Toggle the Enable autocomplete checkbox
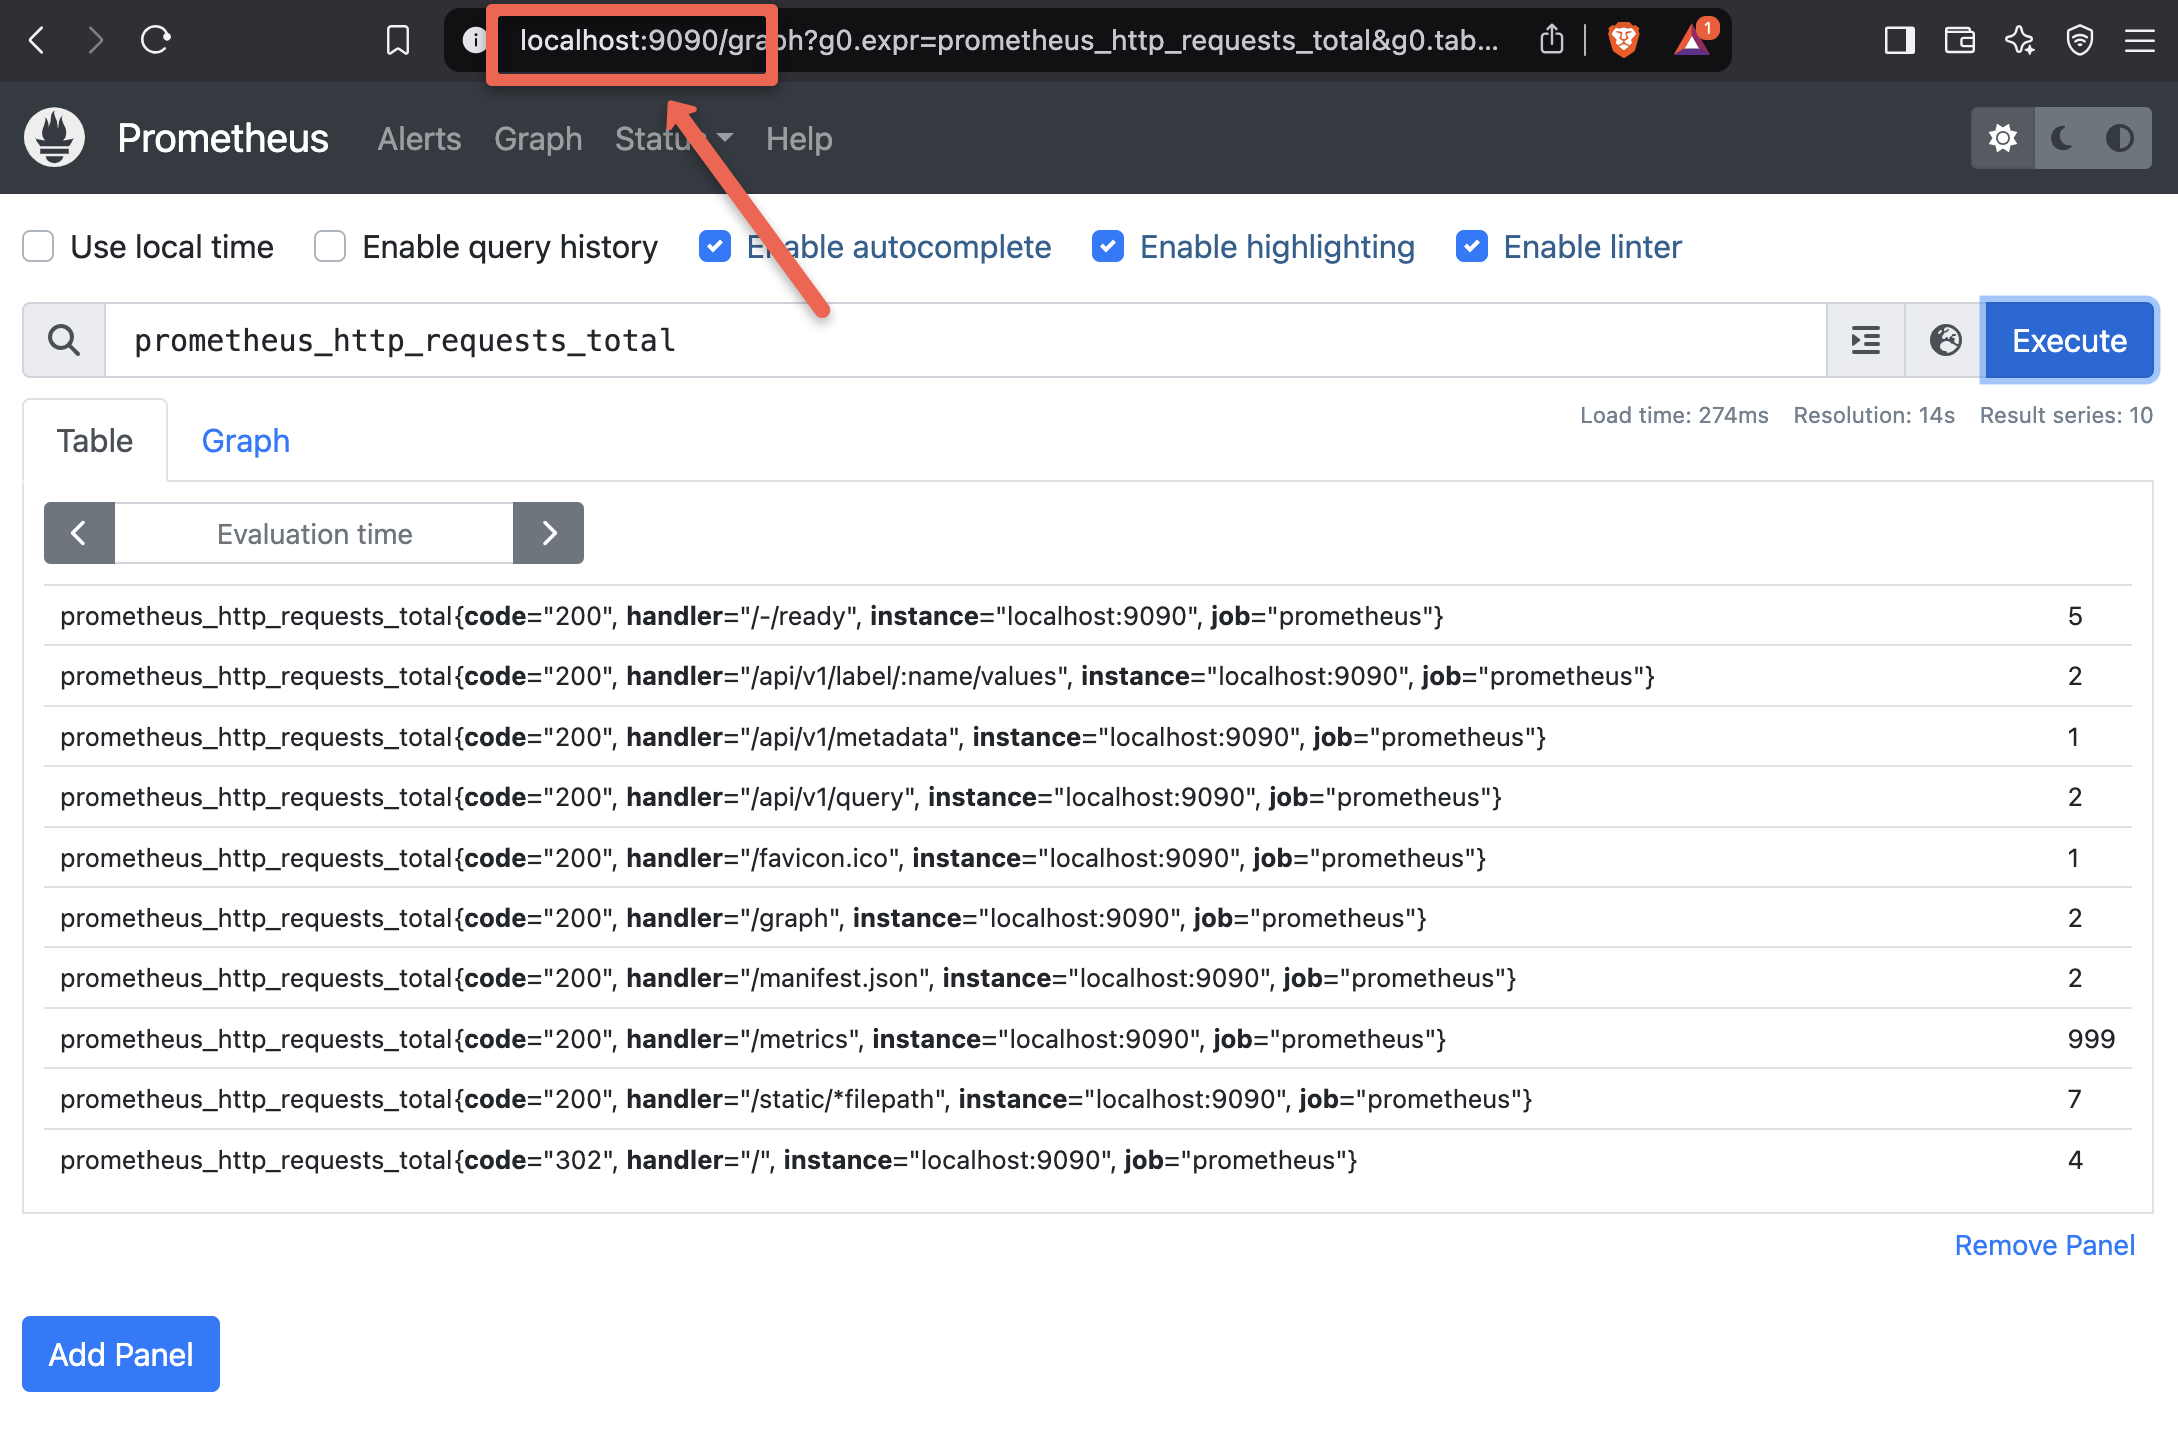The height and width of the screenshot is (1456, 2178). pyautogui.click(x=716, y=245)
